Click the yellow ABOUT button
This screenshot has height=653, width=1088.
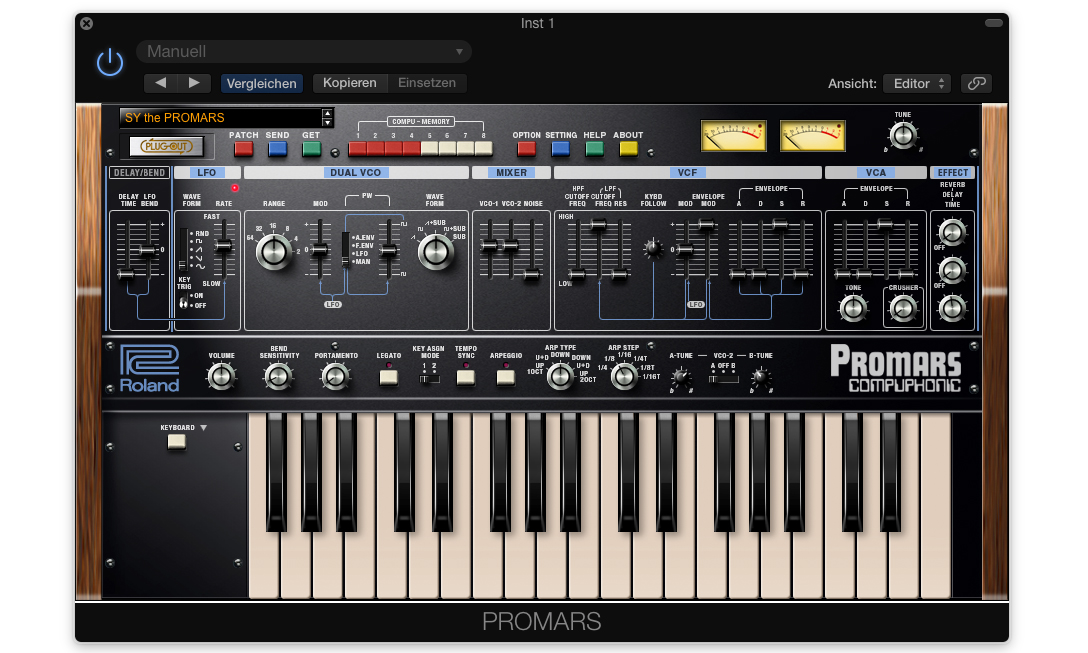[x=628, y=149]
